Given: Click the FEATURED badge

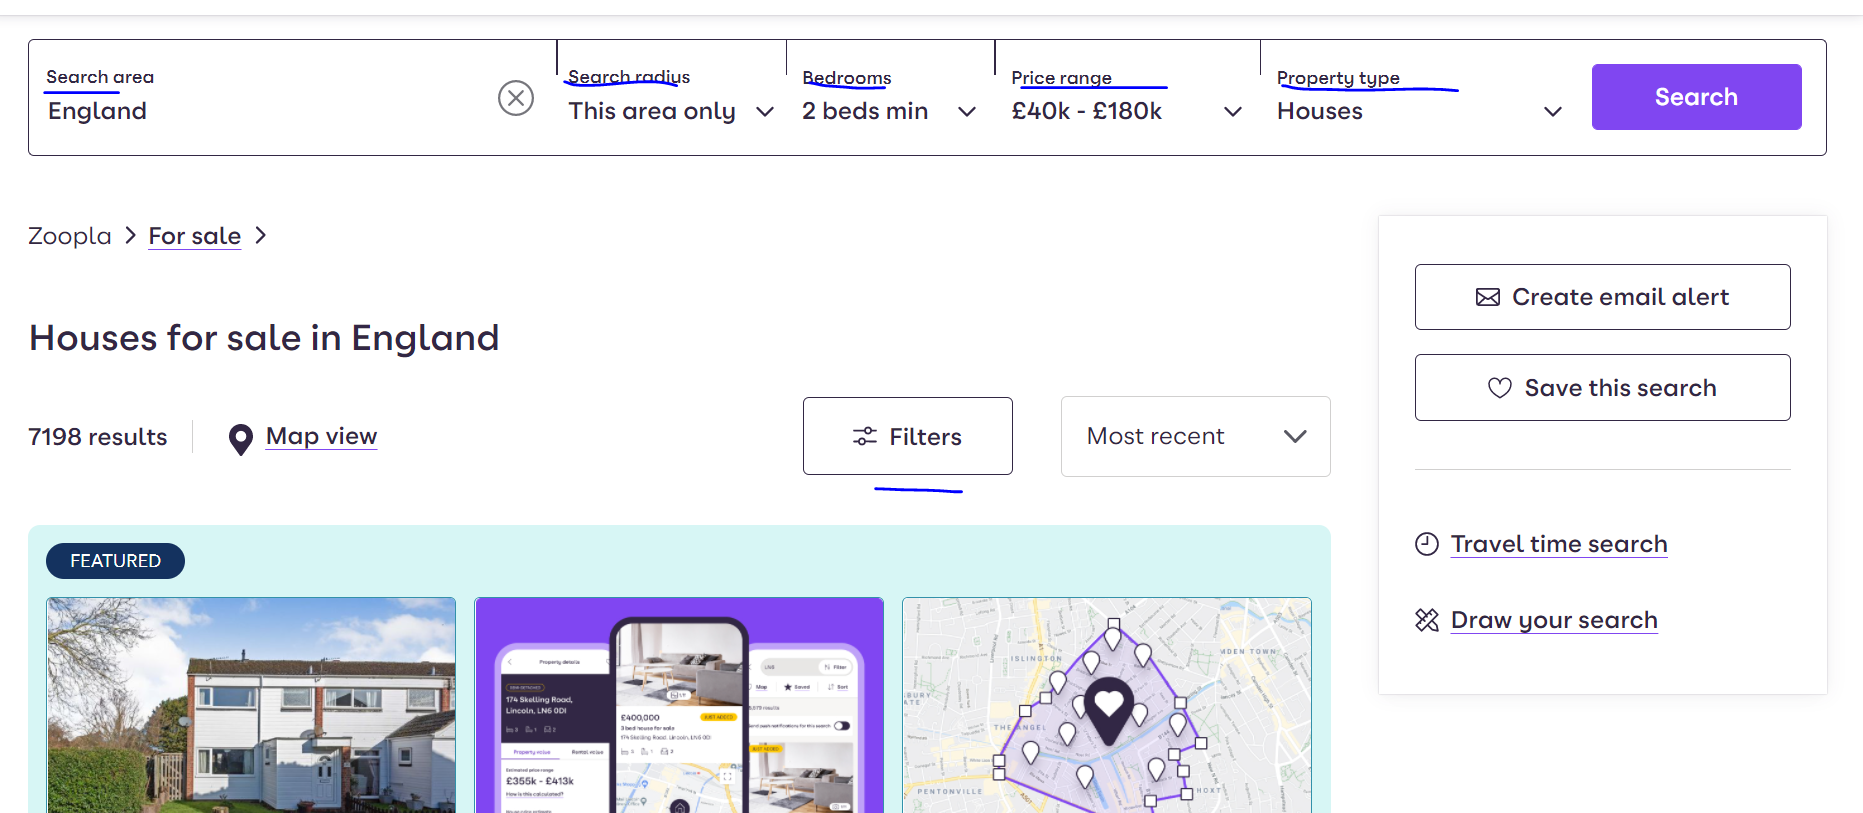Looking at the screenshot, I should tap(115, 561).
